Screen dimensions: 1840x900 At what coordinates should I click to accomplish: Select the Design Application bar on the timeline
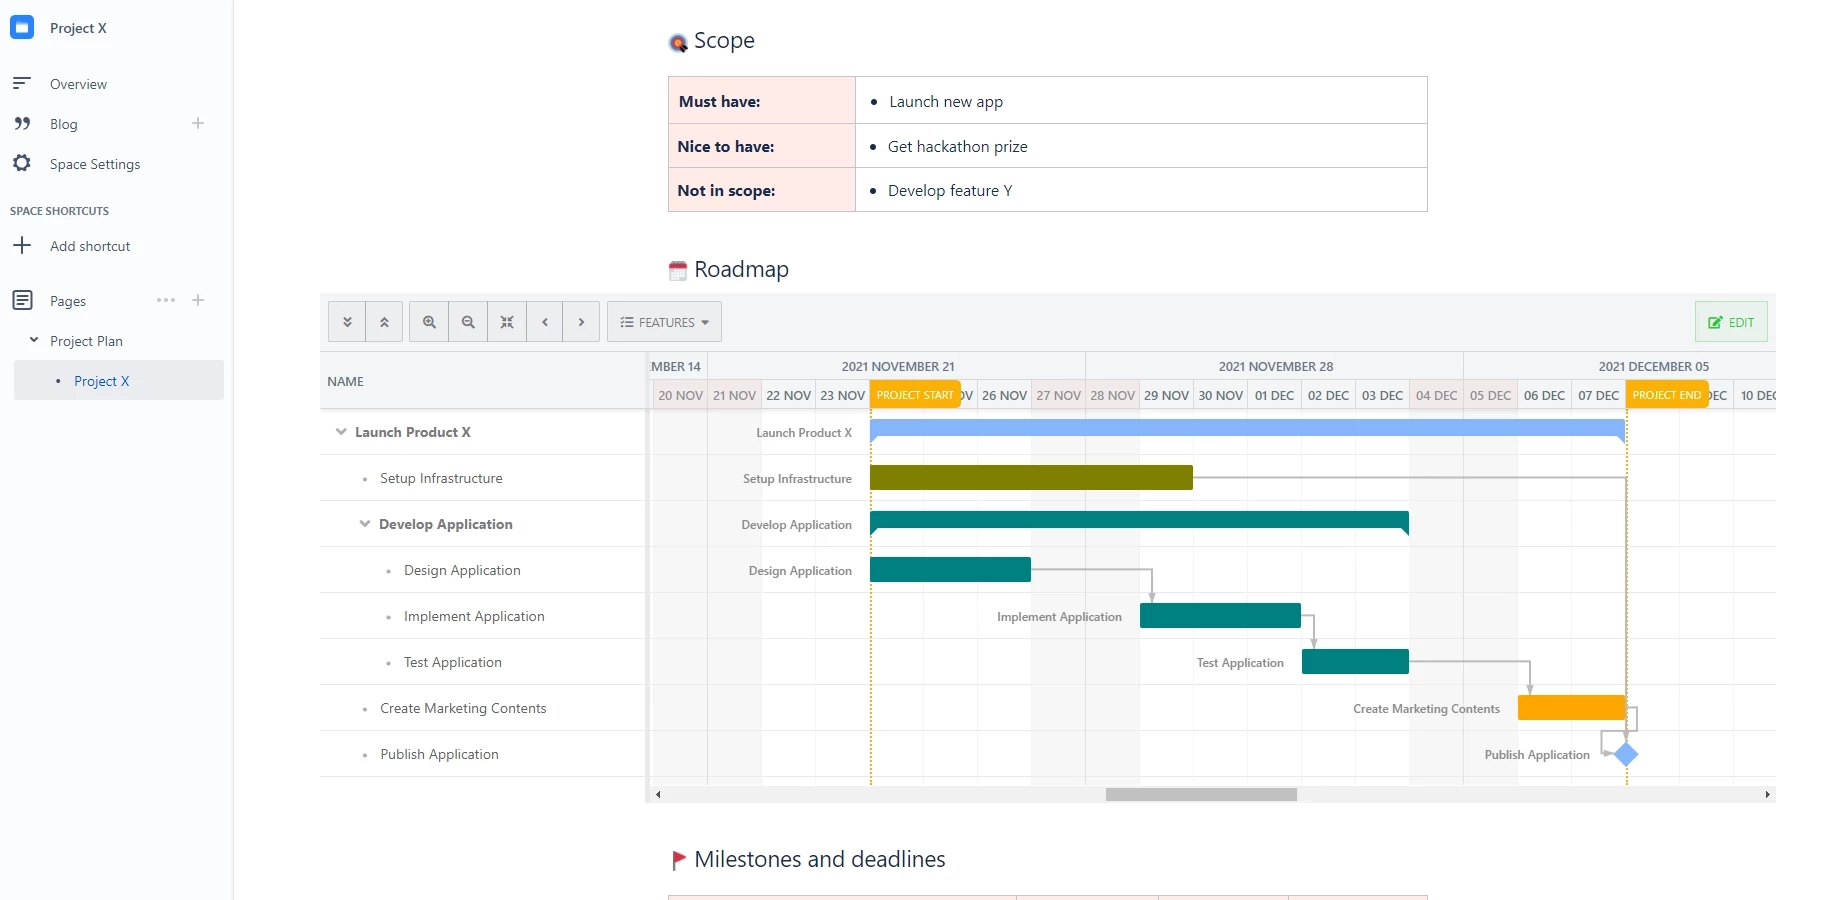[x=950, y=569]
